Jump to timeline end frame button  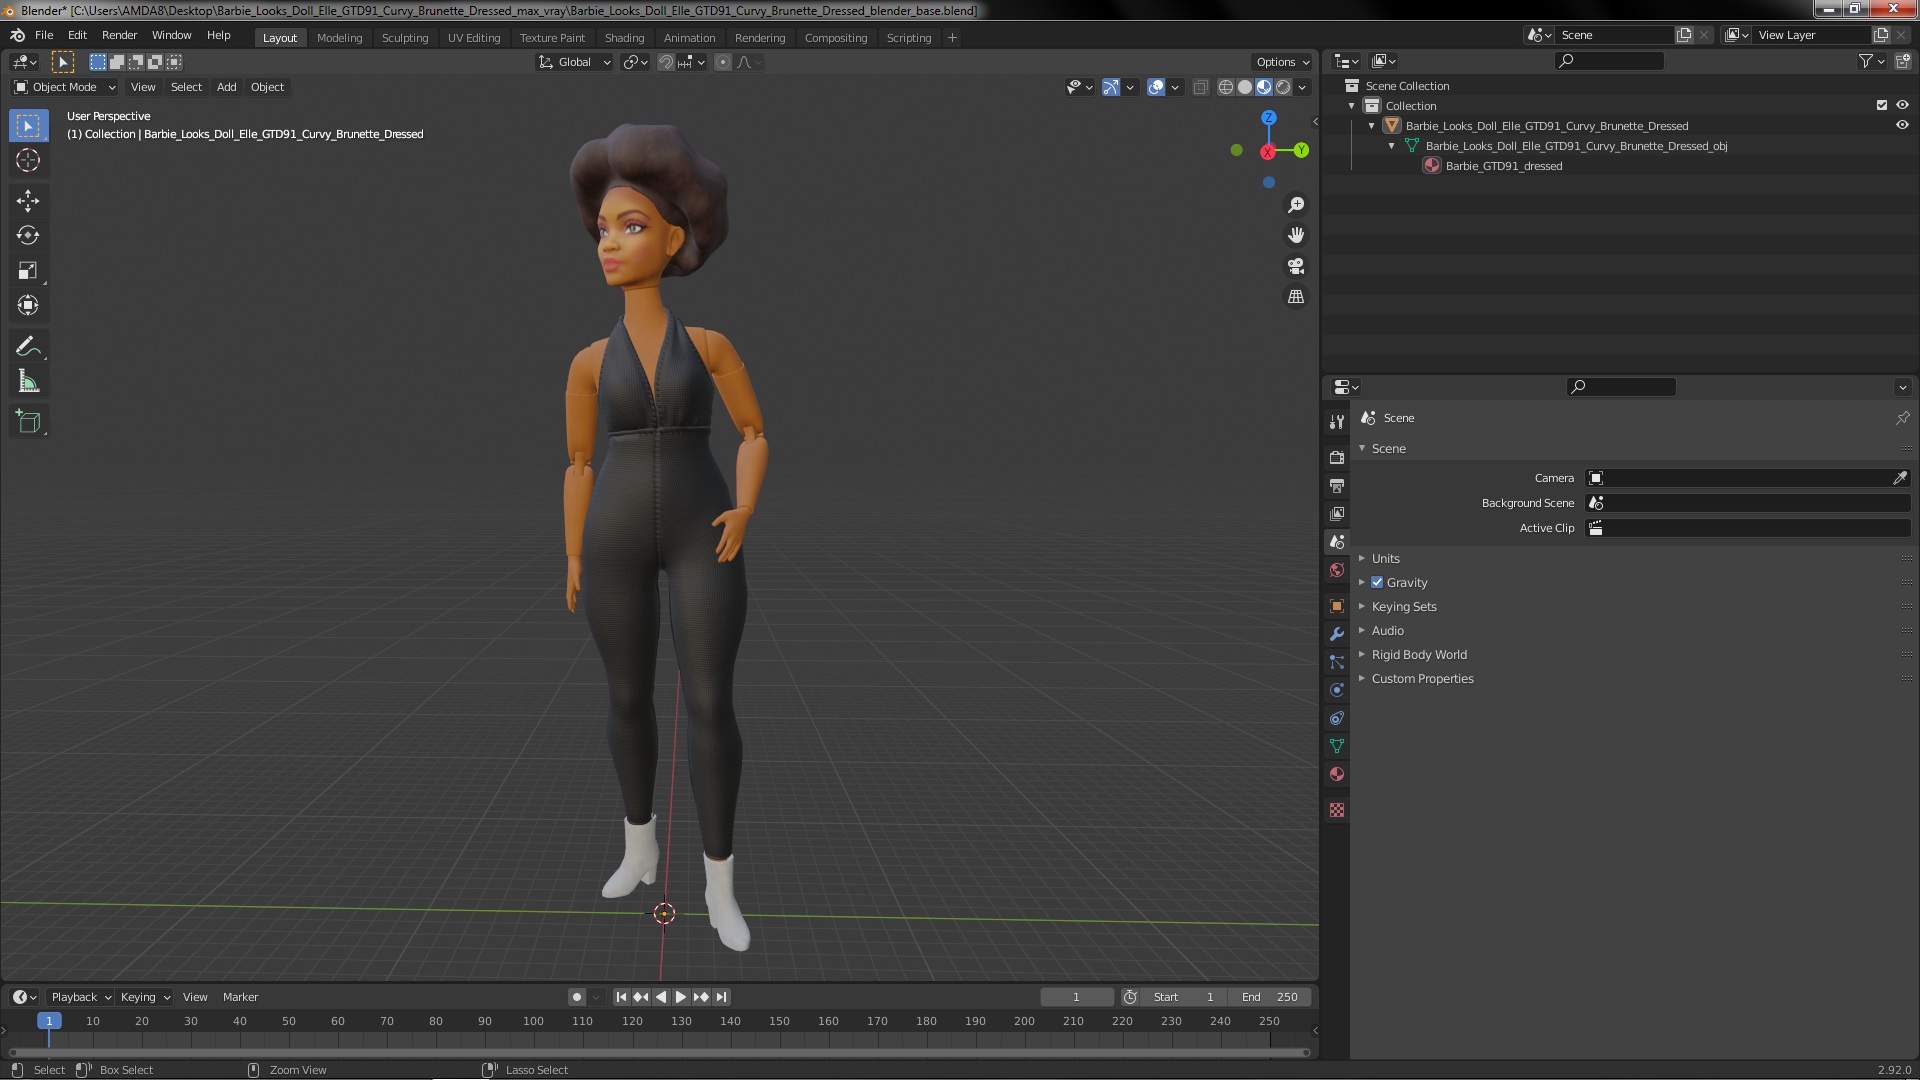(x=721, y=997)
